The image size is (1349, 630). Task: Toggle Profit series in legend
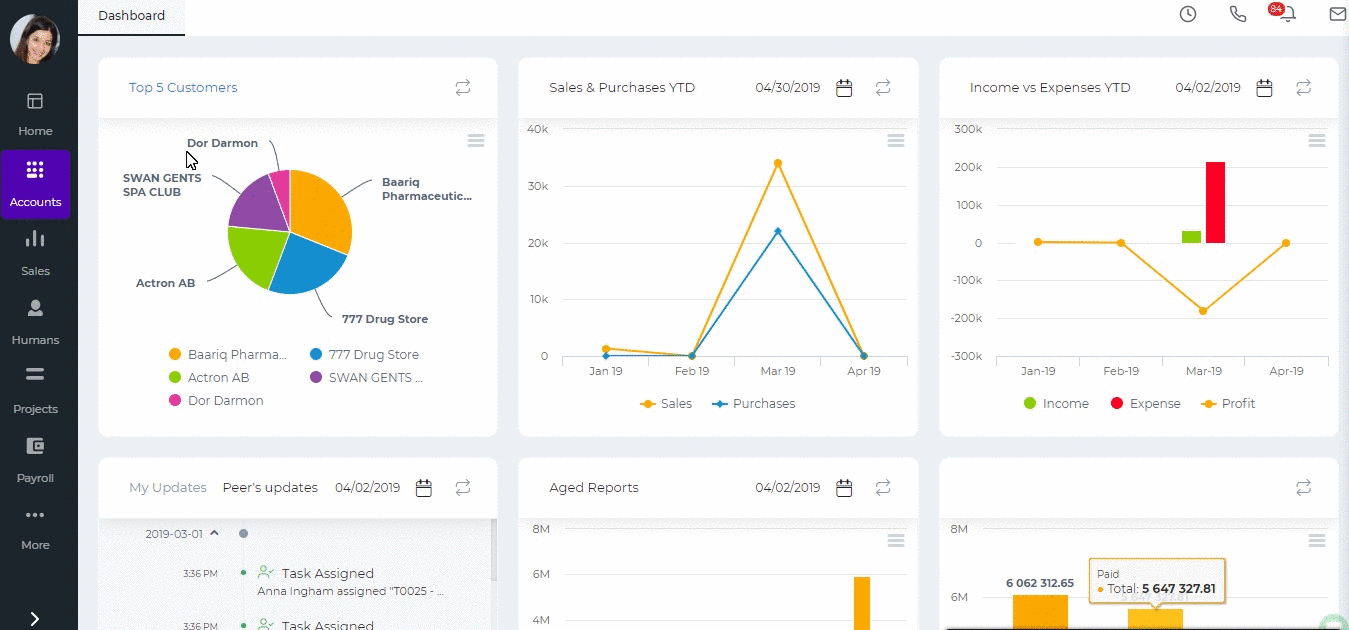point(1228,404)
